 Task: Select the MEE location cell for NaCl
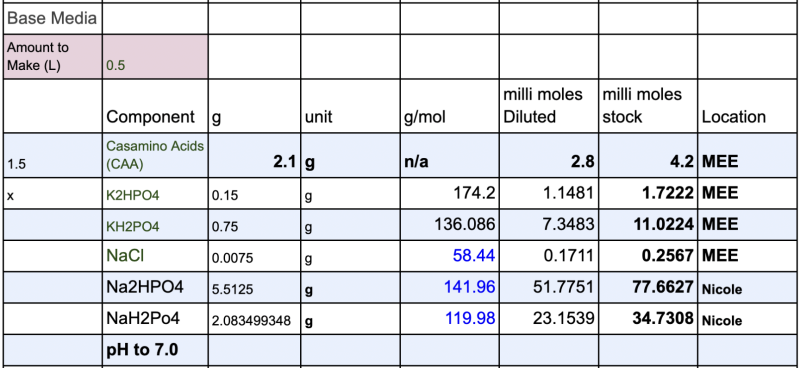click(747, 256)
